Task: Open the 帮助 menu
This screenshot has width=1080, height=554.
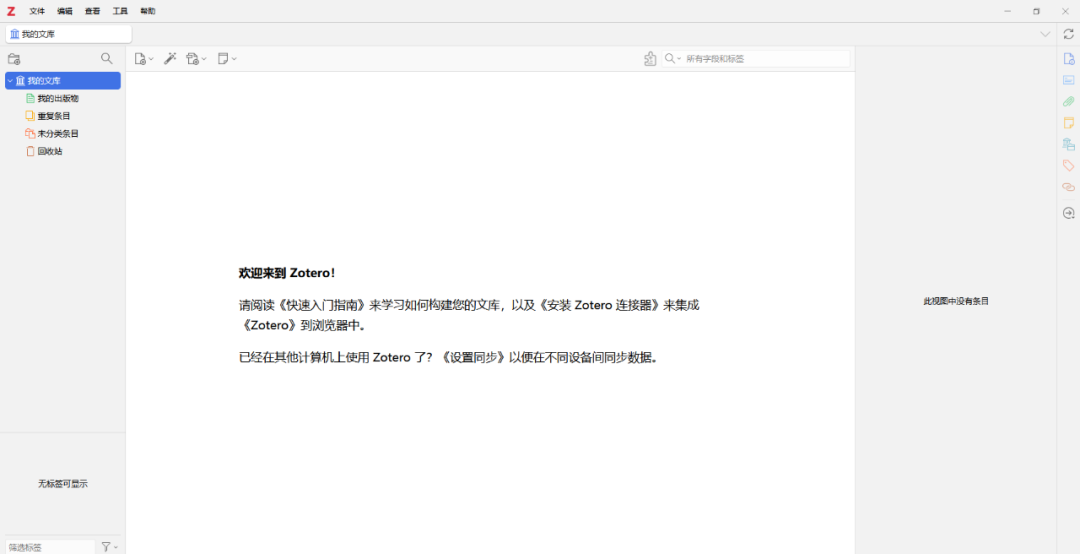Action: 147,11
